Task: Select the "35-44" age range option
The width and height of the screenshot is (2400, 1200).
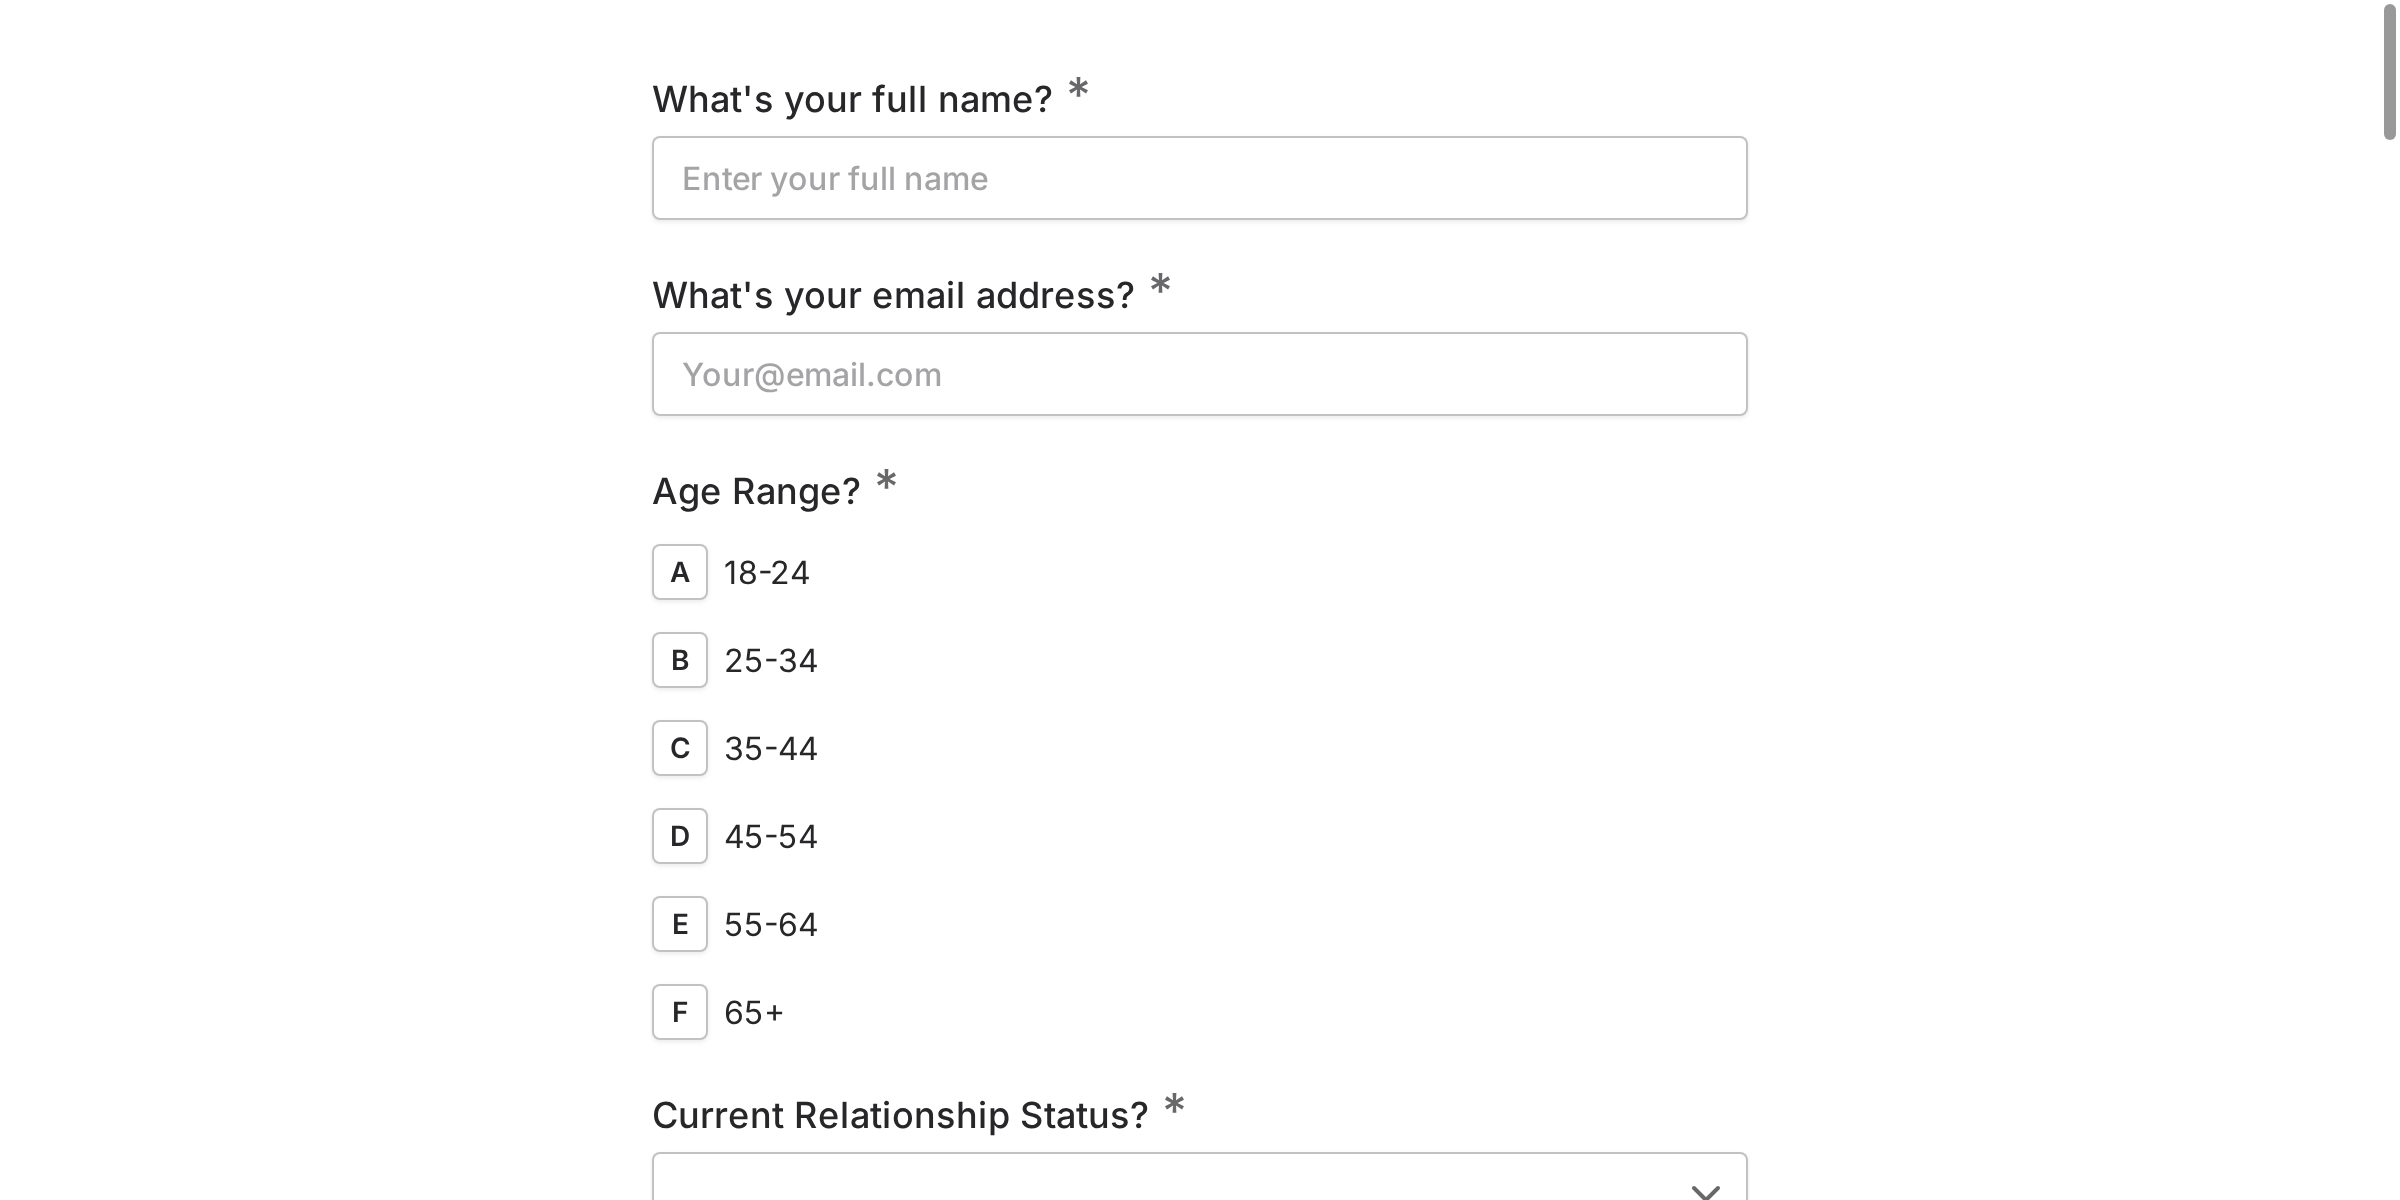Action: [771, 748]
